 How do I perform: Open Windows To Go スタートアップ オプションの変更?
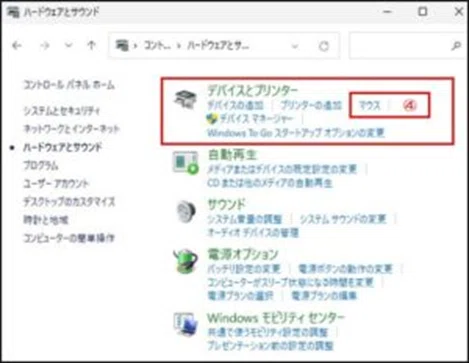(x=296, y=133)
